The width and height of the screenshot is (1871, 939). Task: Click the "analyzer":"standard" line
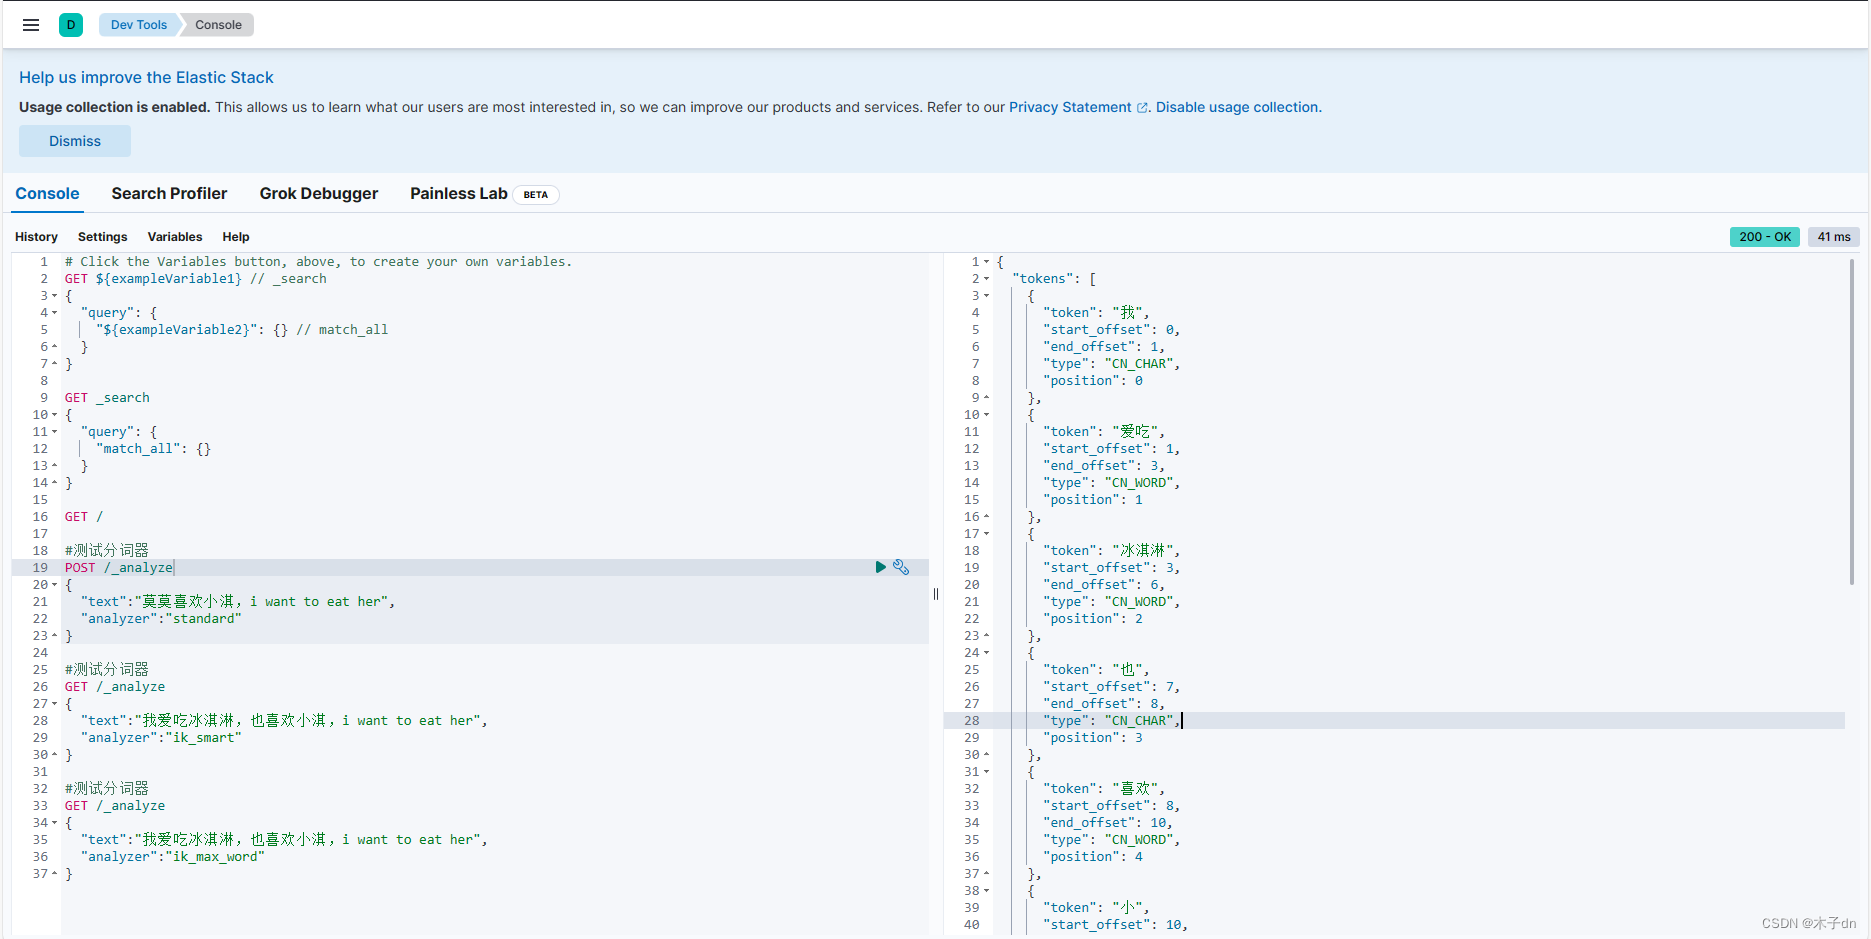tap(161, 619)
